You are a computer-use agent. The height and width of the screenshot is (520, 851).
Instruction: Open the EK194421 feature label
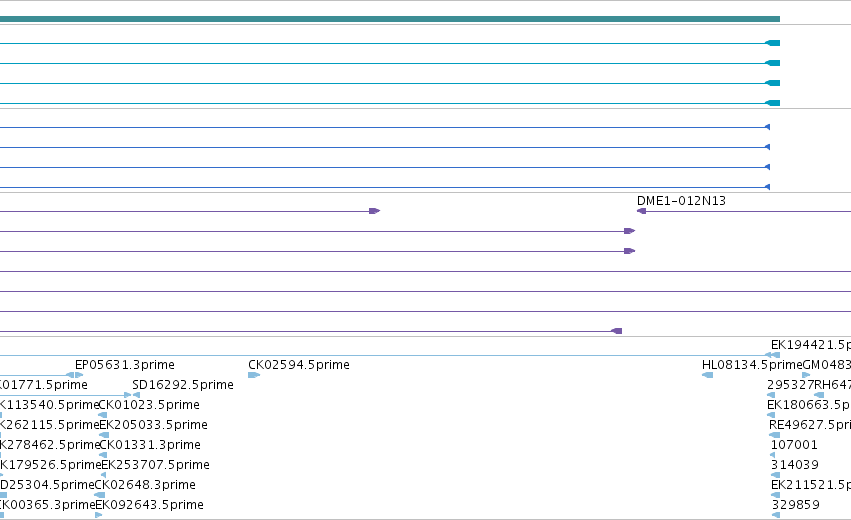(x=811, y=345)
